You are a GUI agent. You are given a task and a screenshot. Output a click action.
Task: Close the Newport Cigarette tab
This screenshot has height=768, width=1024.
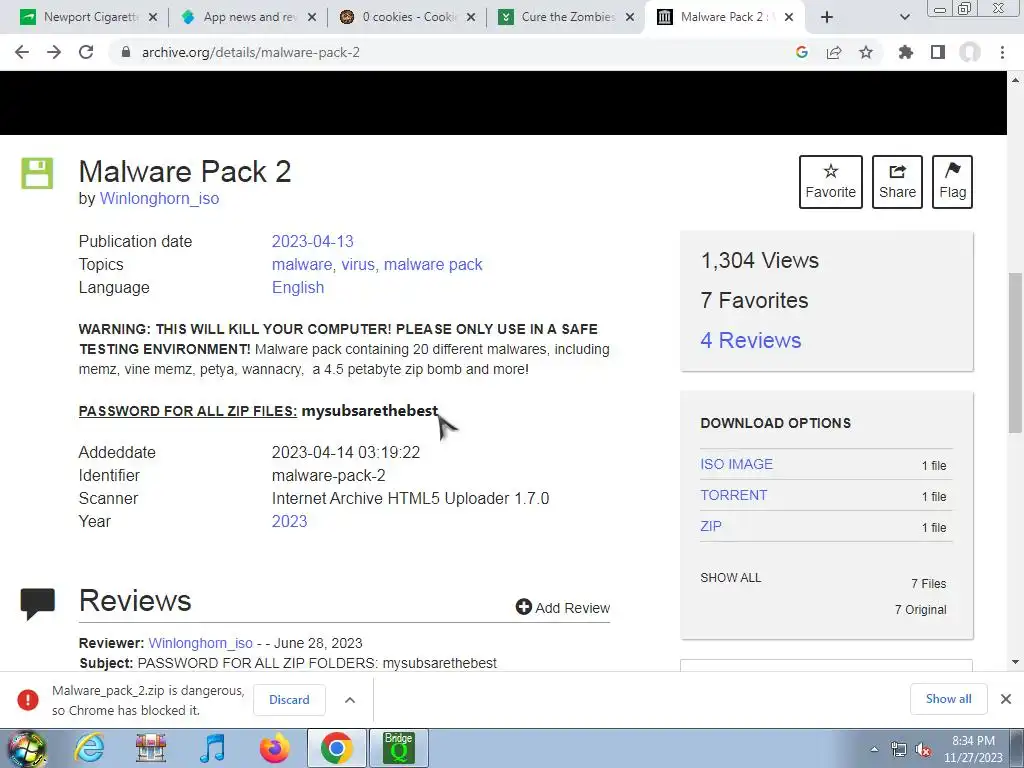click(x=153, y=17)
